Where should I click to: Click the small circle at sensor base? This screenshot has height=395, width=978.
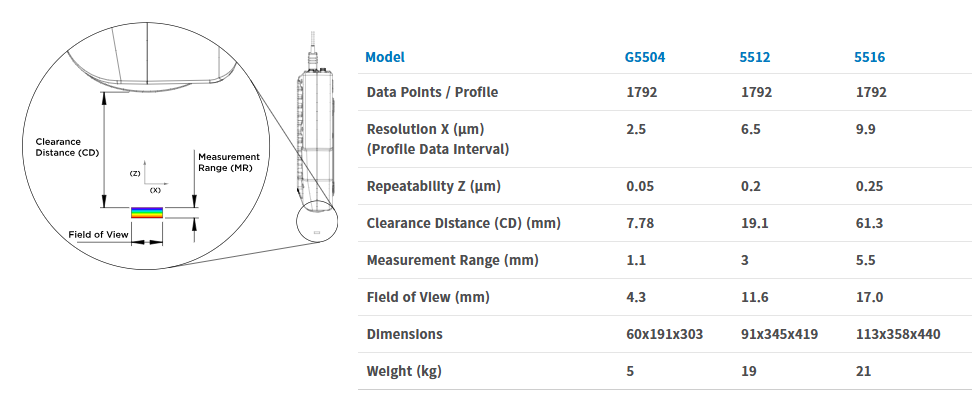coord(316,220)
